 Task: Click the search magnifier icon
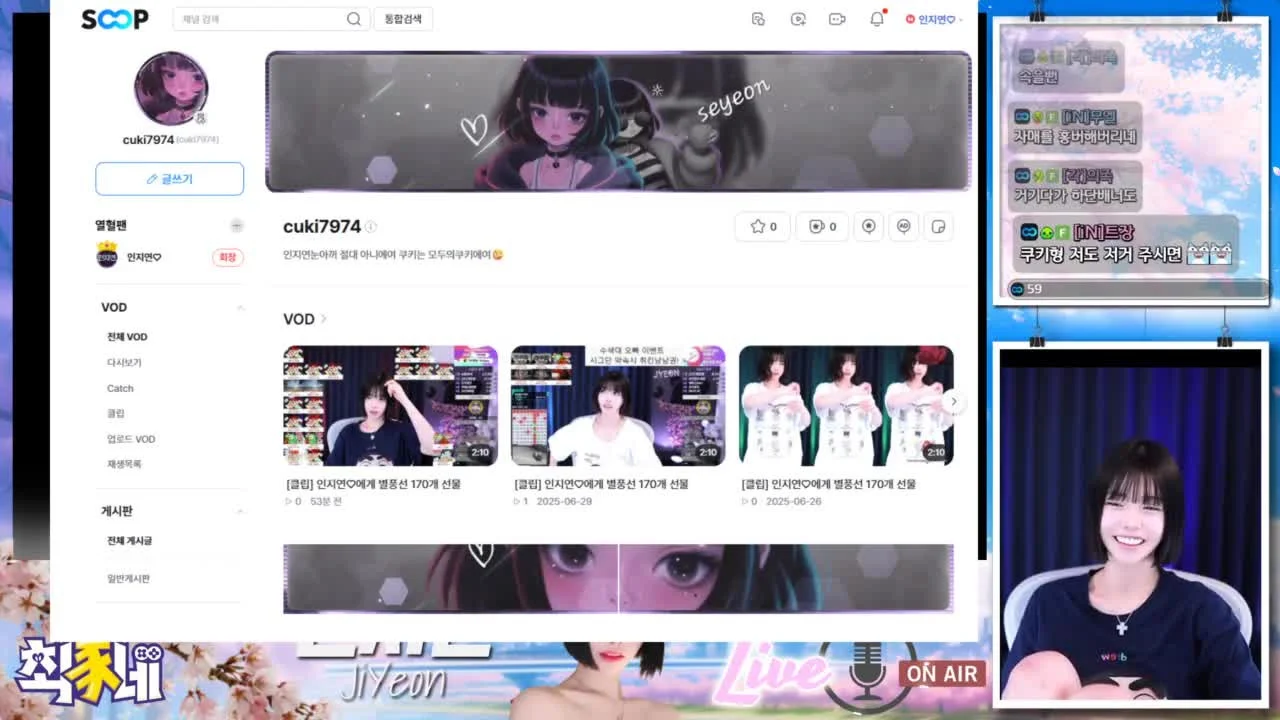pyautogui.click(x=354, y=19)
